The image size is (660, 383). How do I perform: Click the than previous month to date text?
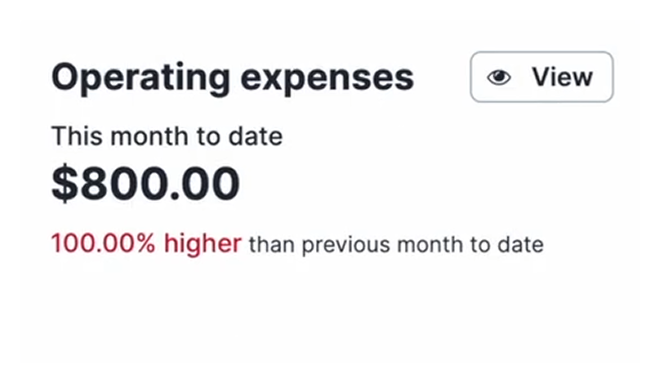[x=396, y=245]
